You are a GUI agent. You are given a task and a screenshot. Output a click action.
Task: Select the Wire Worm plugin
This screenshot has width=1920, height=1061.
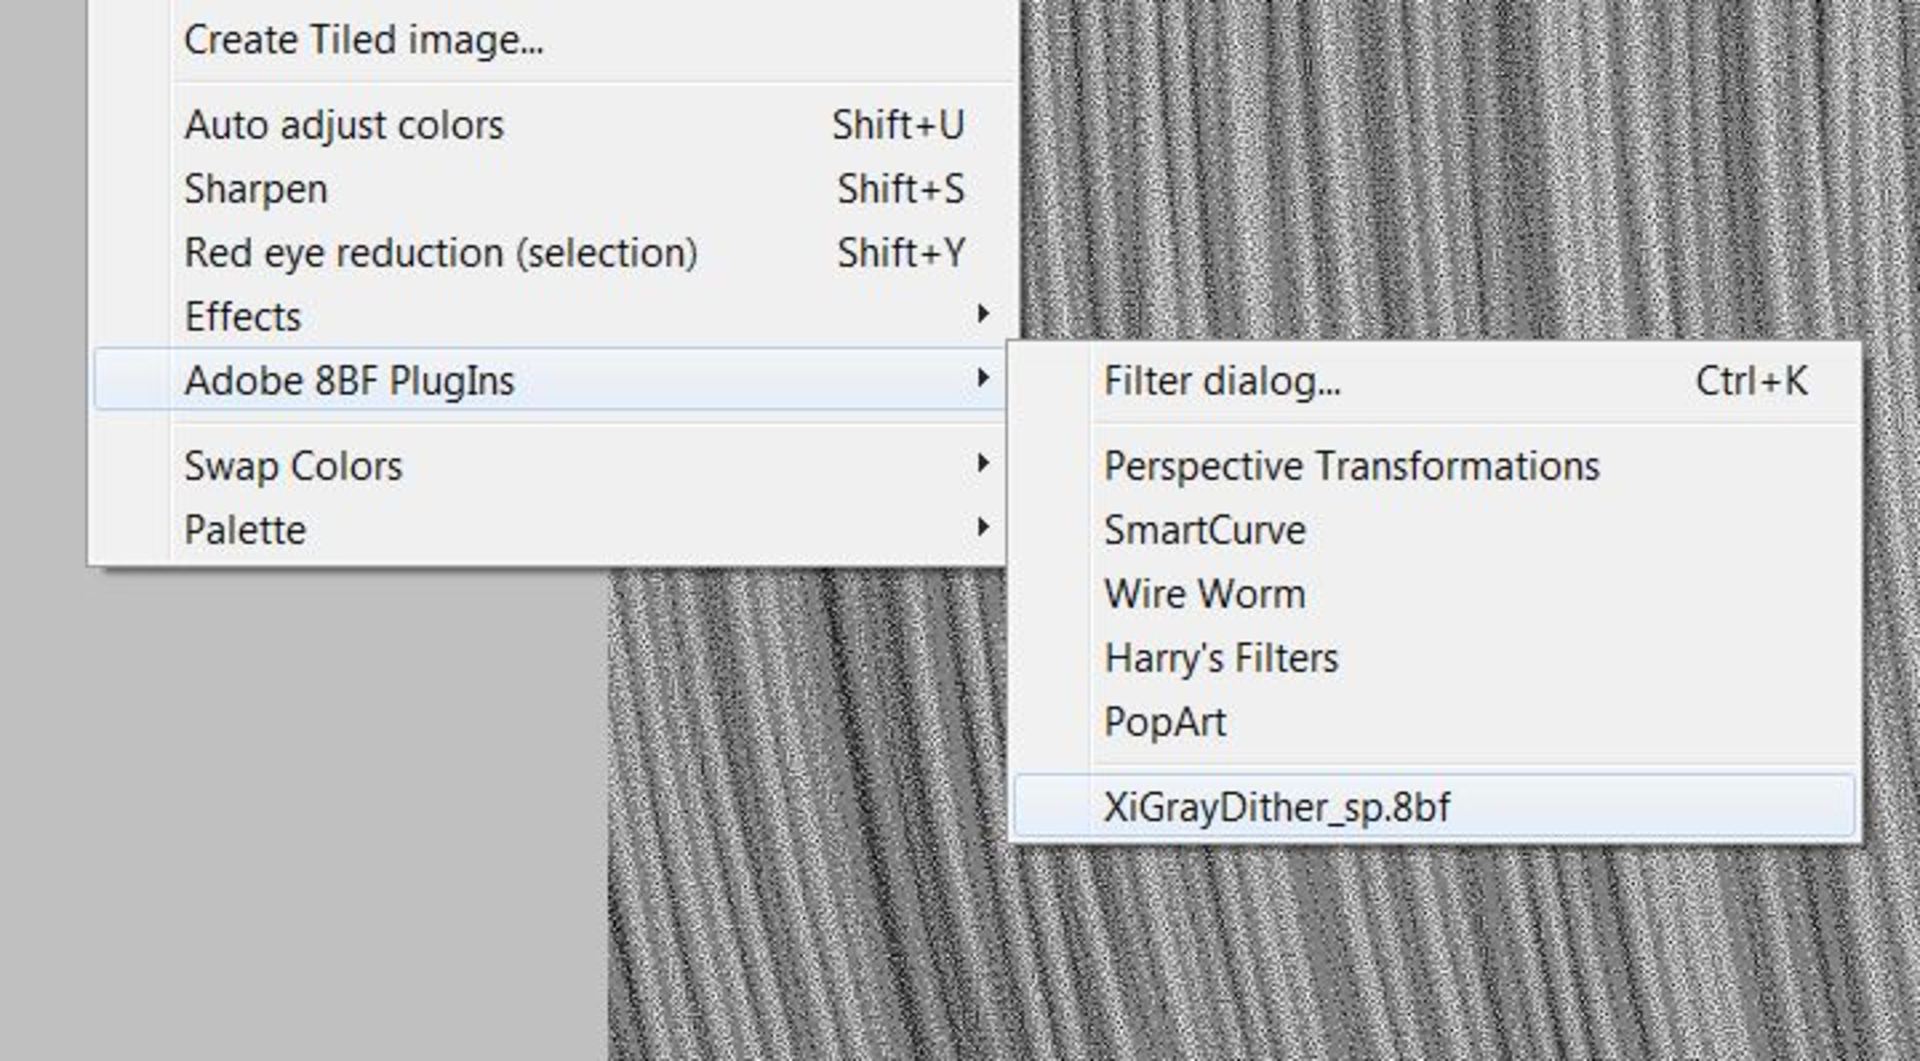click(x=1205, y=595)
